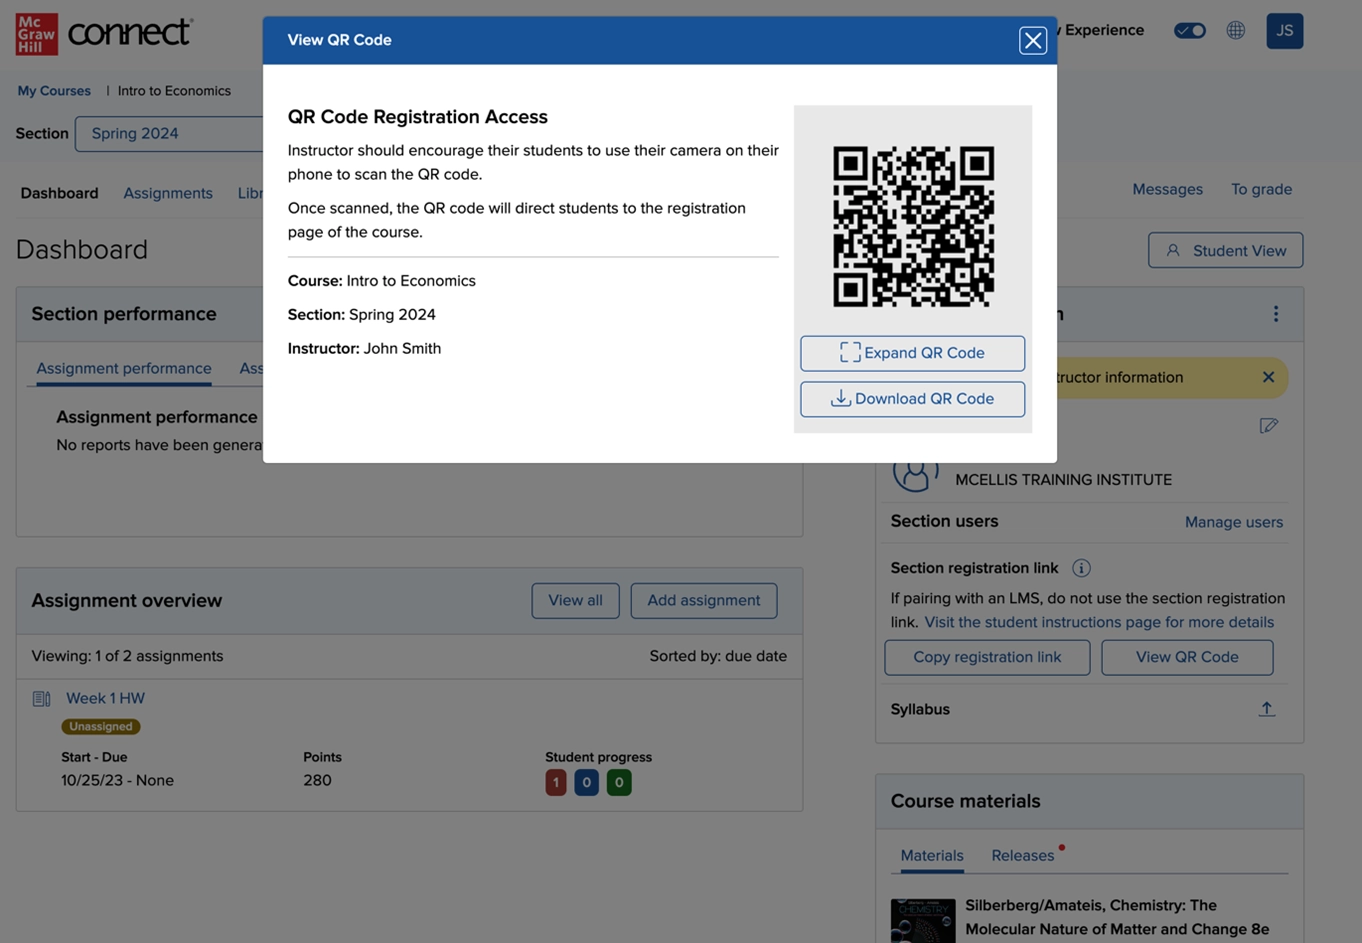
Task: Click the instructor profile avatar icon
Action: click(x=915, y=474)
